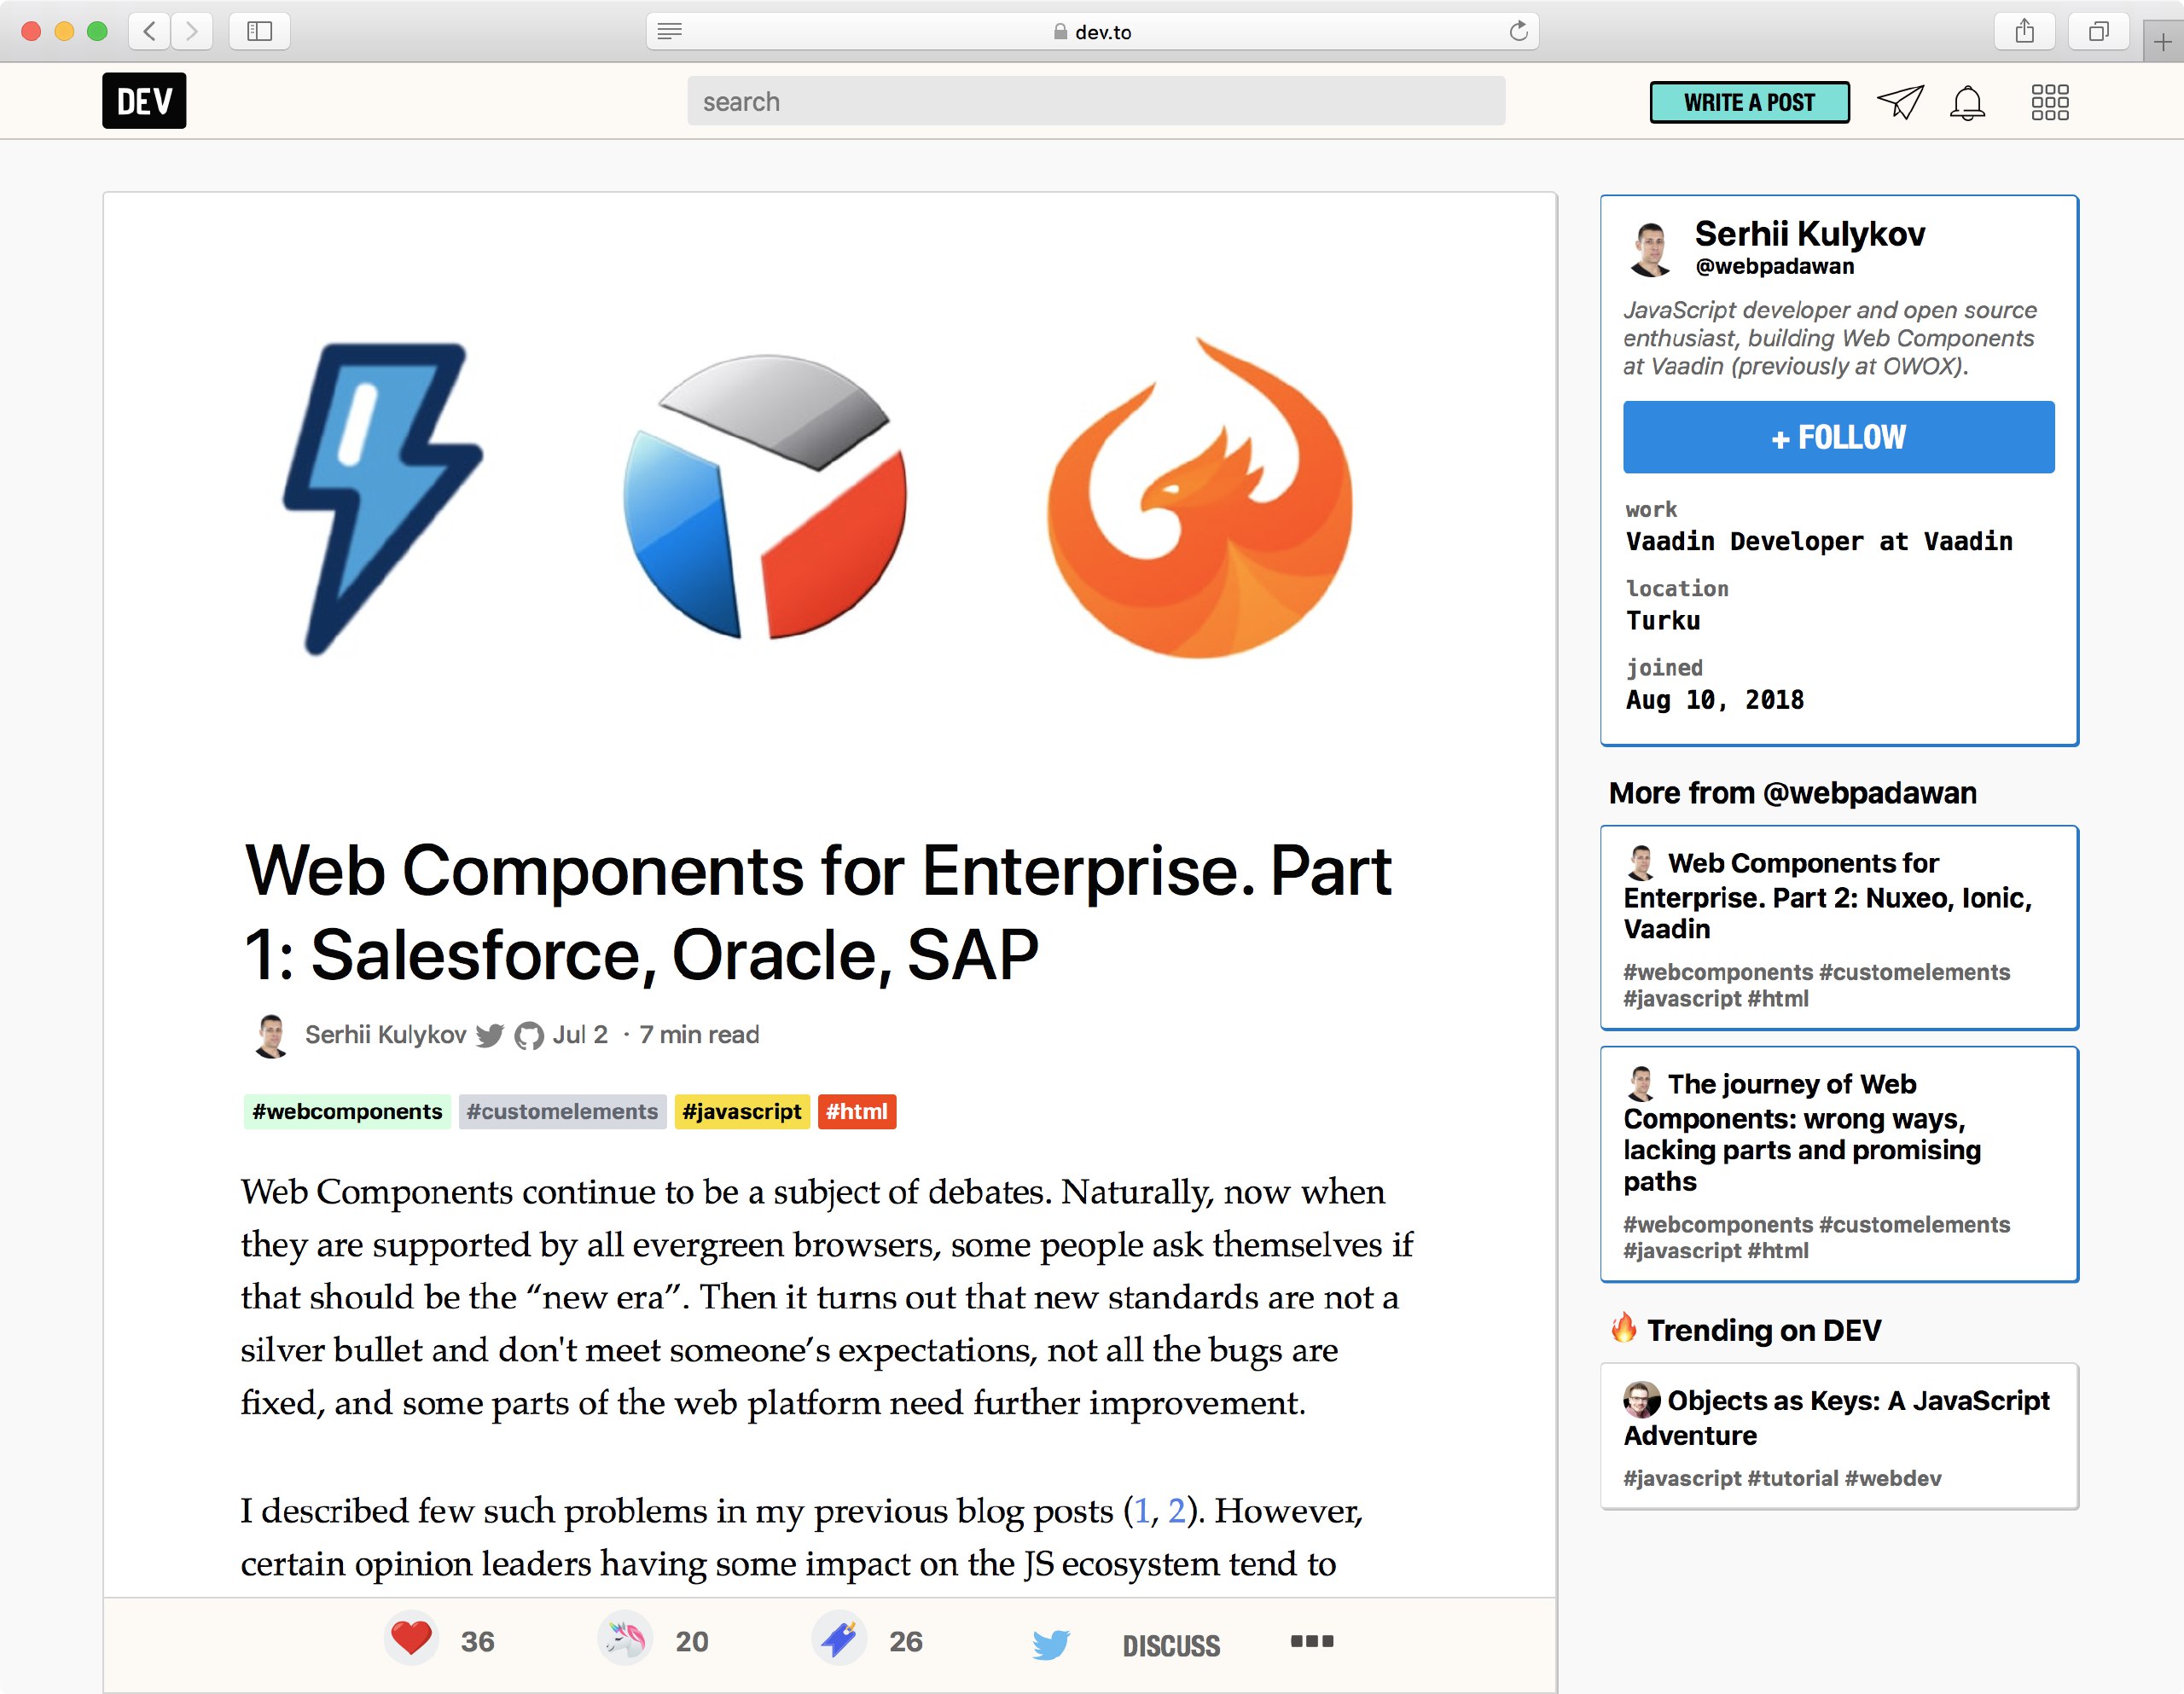2184x1694 pixels.
Task: Click Serhii Kulykov byline under article title
Action: click(x=386, y=1034)
